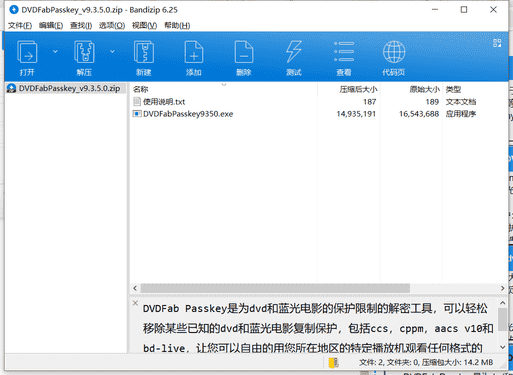Click the sort indicator arrow above 名称 column

(x=224, y=85)
